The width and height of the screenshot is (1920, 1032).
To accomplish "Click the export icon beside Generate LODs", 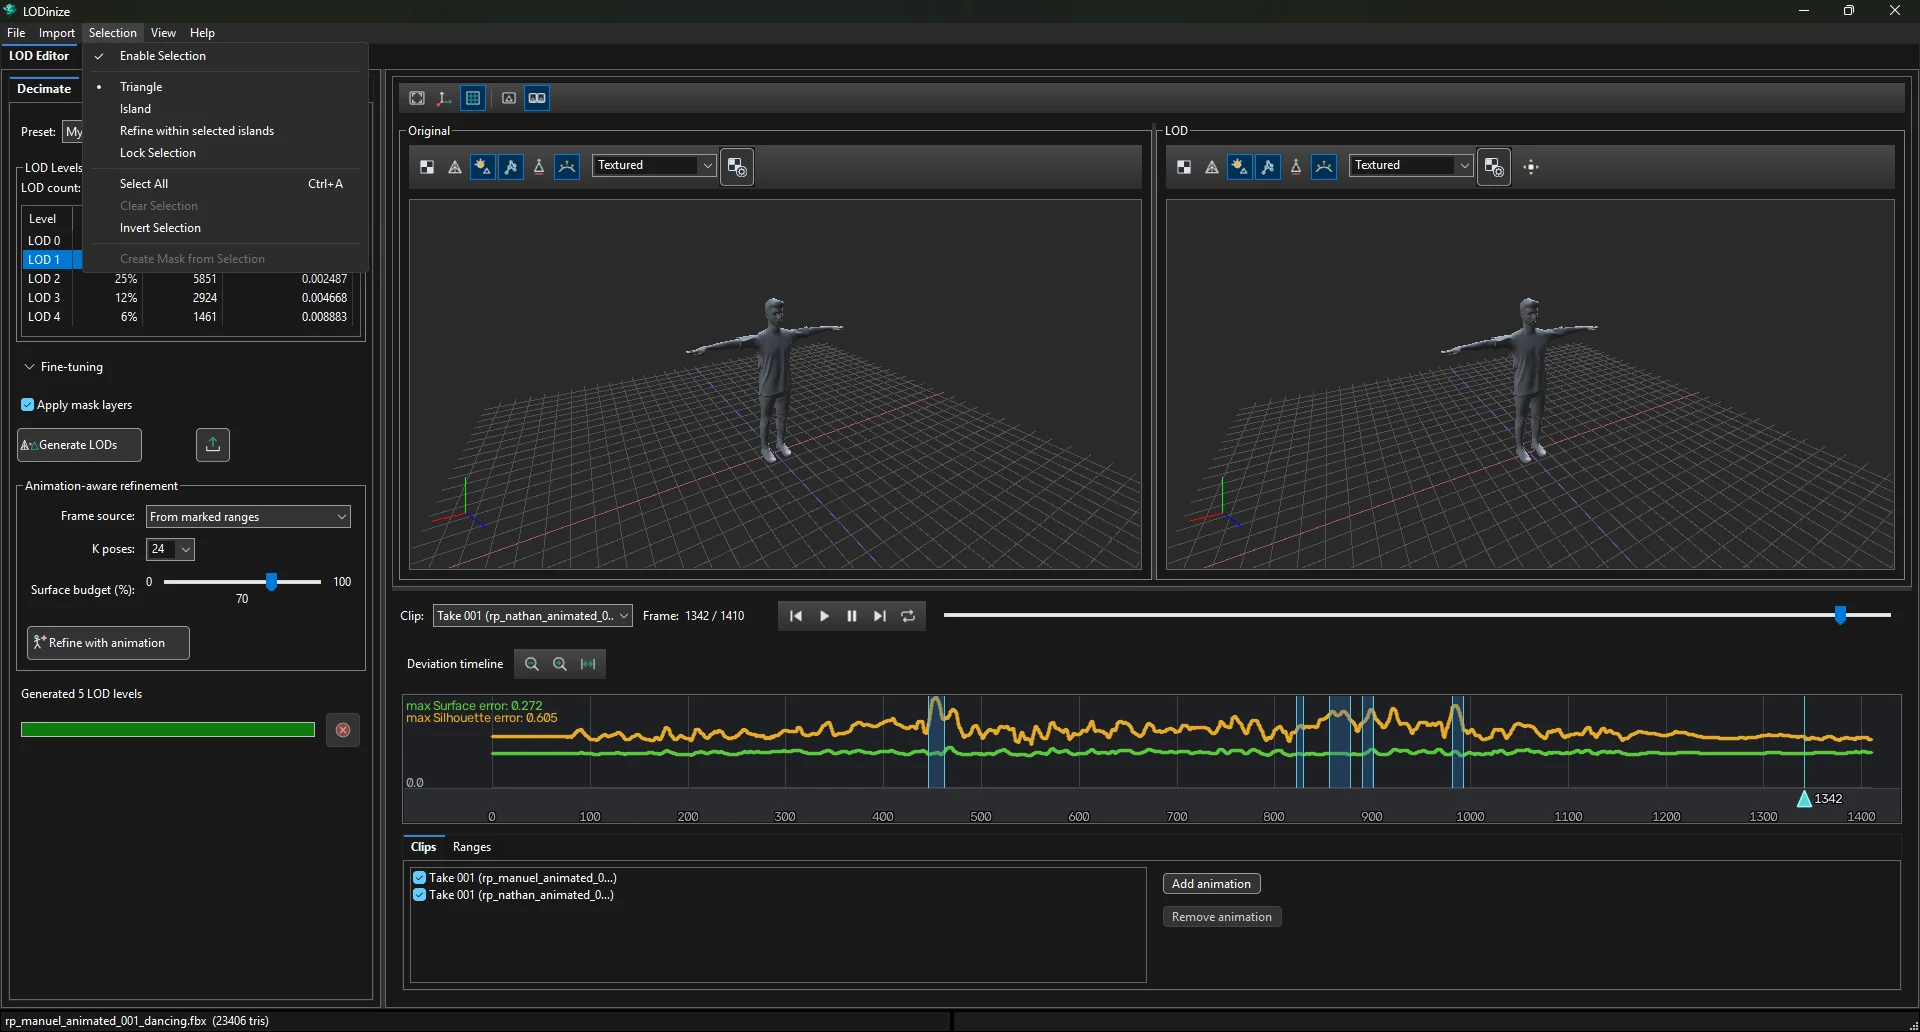I will tap(212, 445).
